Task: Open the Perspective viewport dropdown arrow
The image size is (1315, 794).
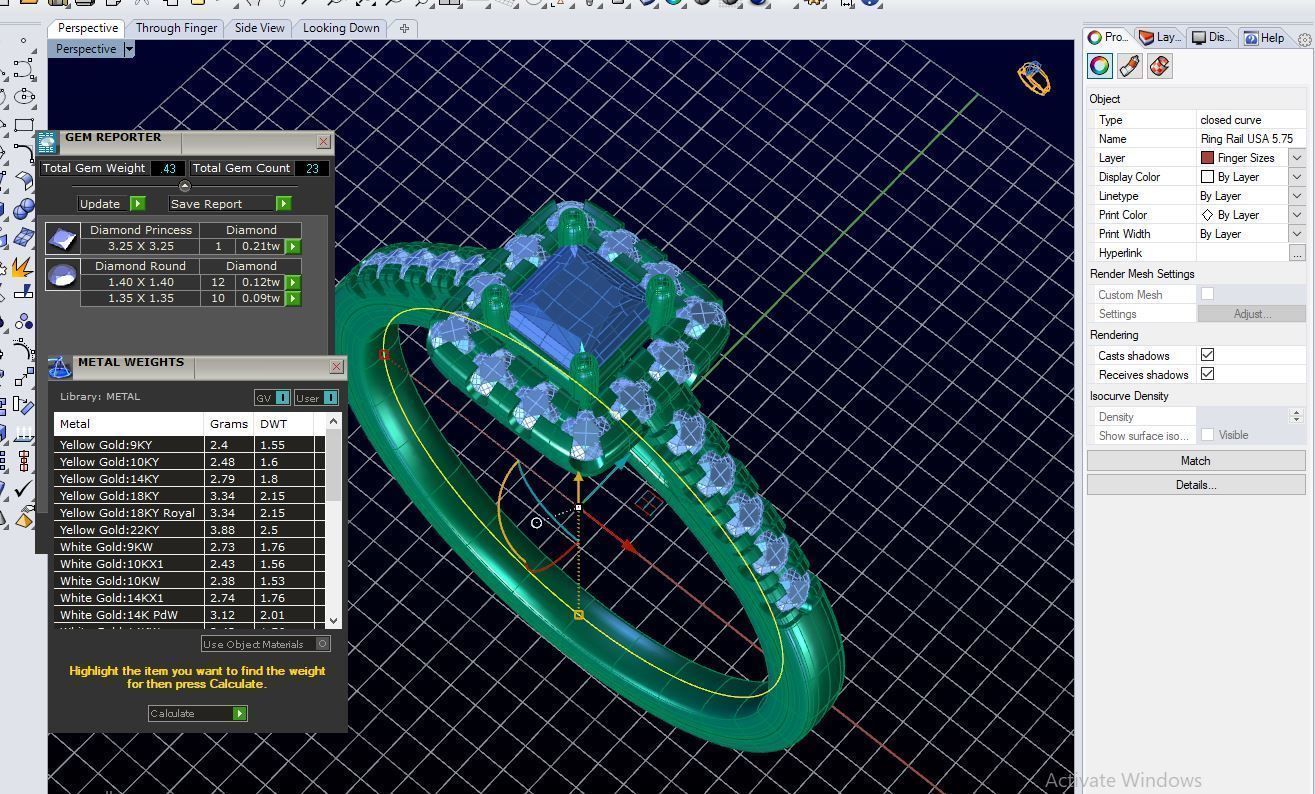Action: [129, 49]
